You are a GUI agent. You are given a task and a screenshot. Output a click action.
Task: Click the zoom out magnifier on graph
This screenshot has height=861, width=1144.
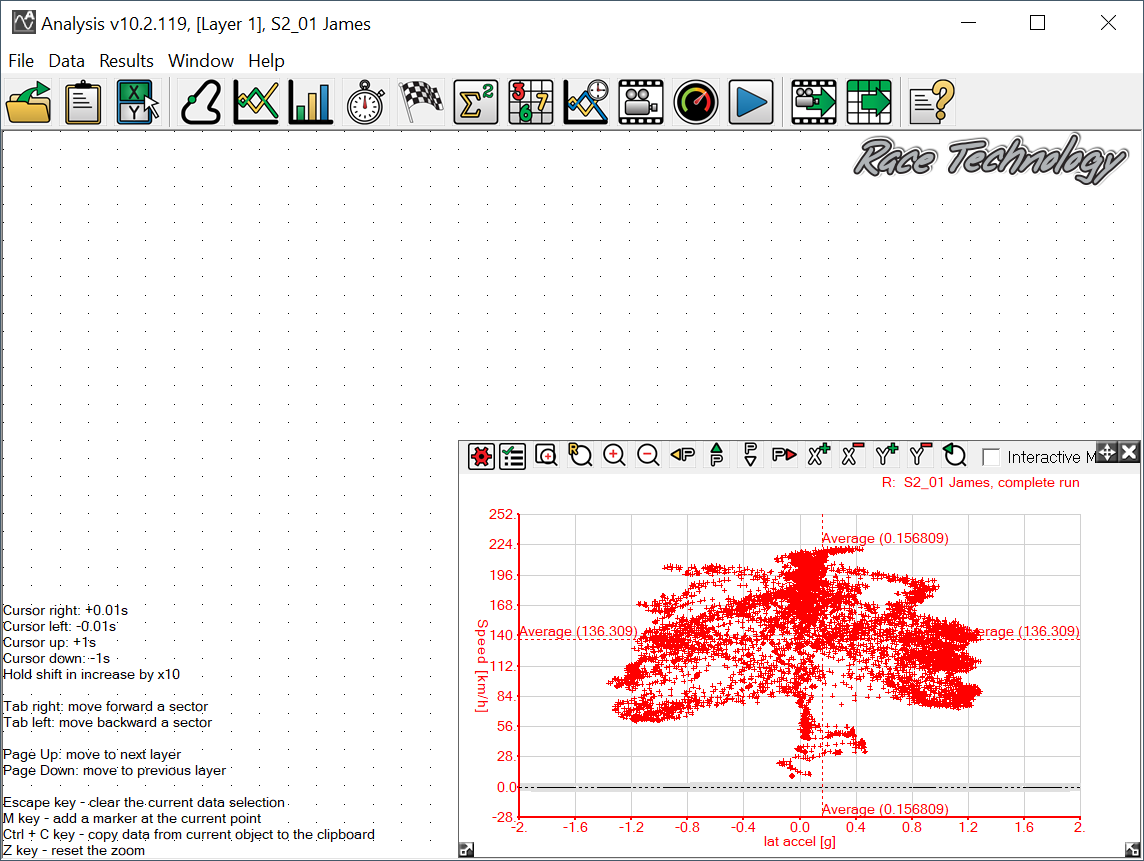tap(648, 456)
